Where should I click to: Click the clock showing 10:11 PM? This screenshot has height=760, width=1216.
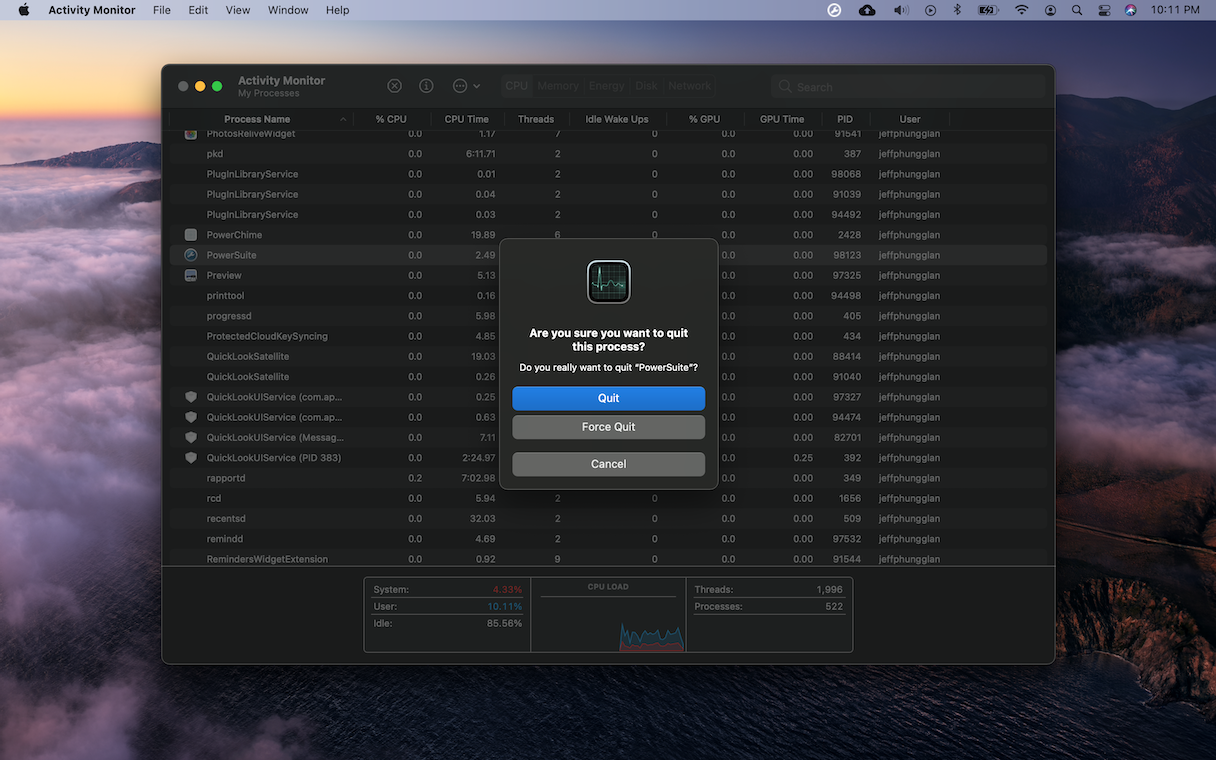1175,10
